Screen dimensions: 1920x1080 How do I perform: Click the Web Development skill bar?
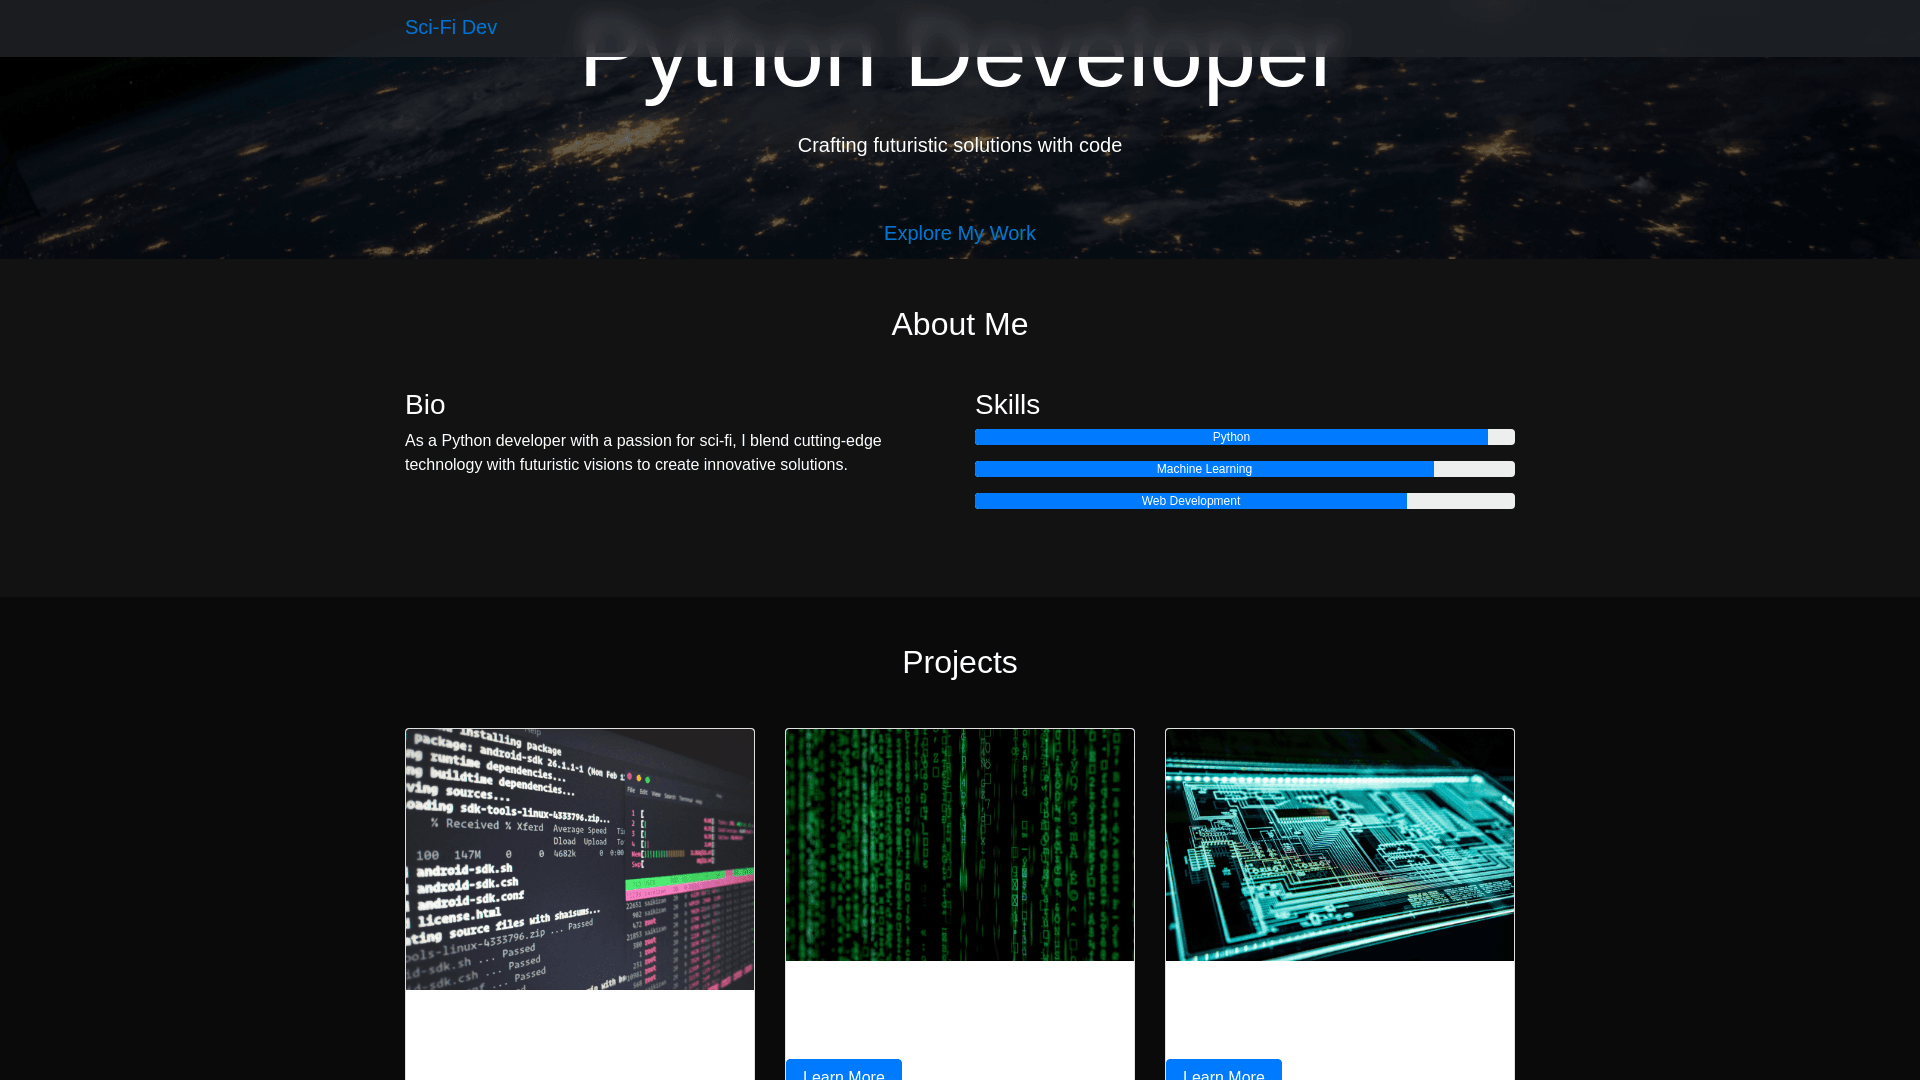(x=1190, y=501)
